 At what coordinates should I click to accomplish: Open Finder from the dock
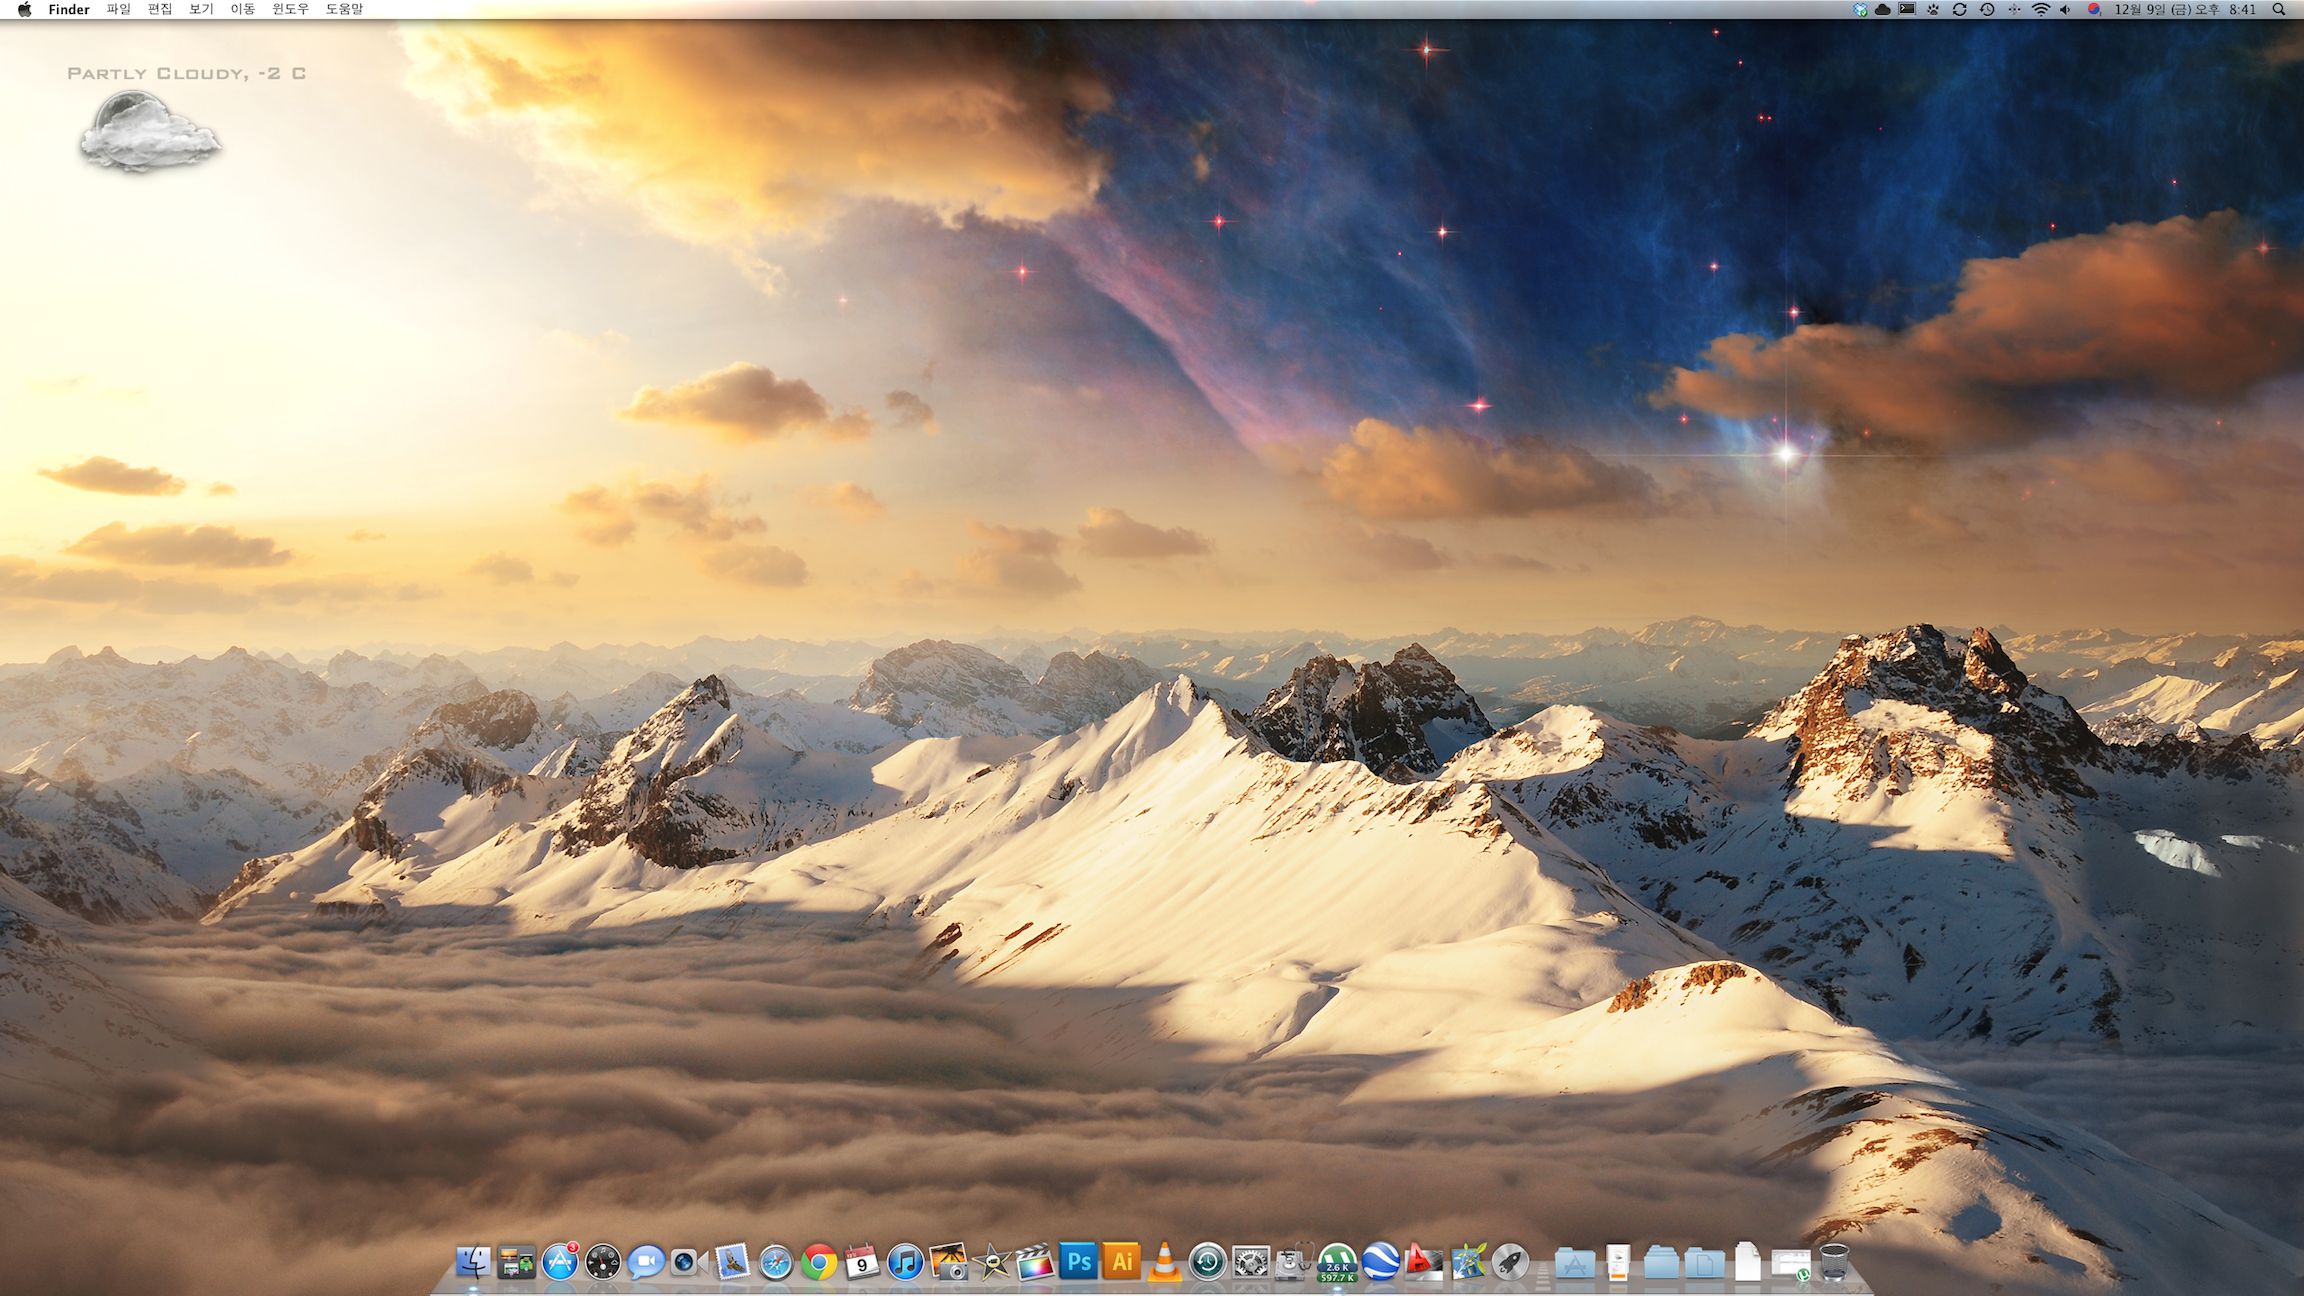473,1263
